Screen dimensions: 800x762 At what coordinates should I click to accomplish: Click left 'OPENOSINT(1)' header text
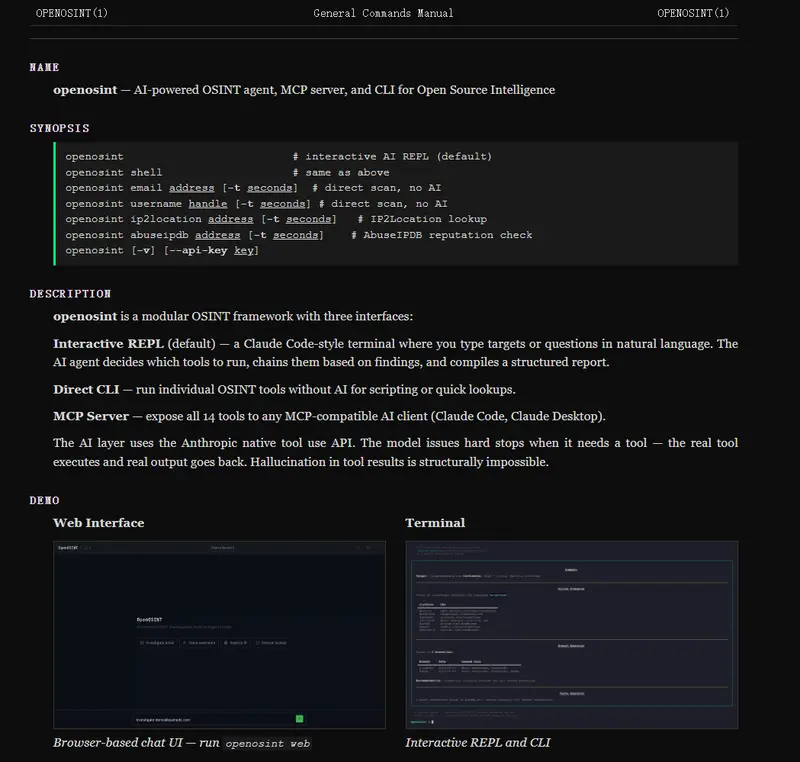click(x=71, y=13)
